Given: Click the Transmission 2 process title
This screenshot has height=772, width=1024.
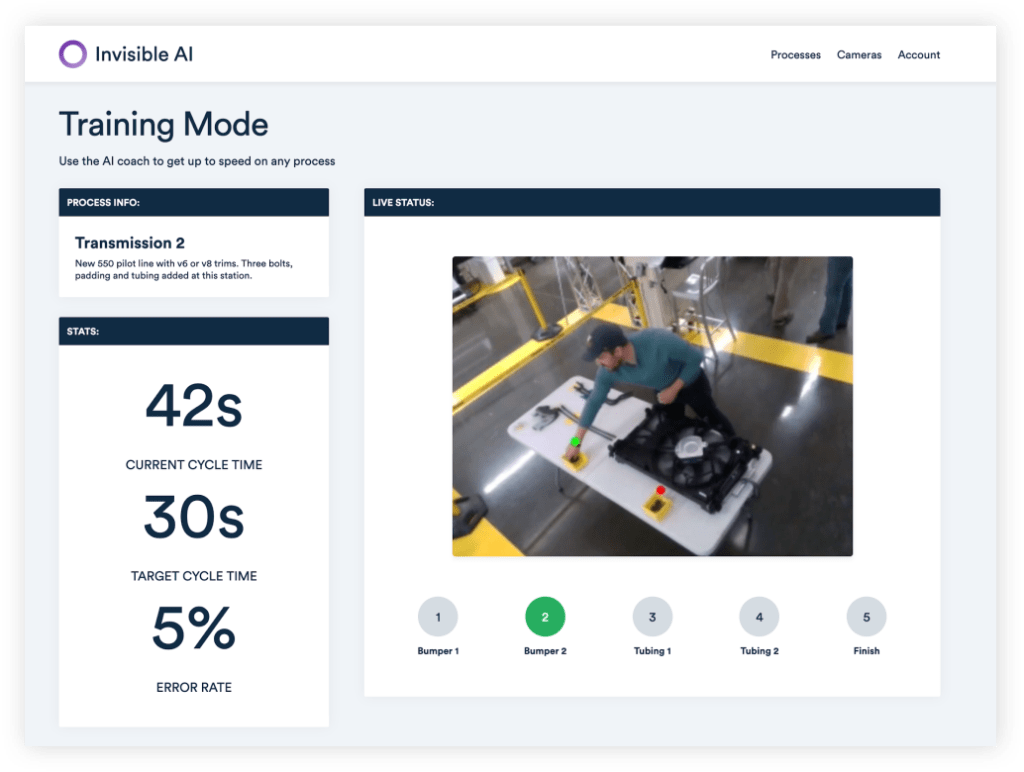Looking at the screenshot, I should click(x=130, y=243).
